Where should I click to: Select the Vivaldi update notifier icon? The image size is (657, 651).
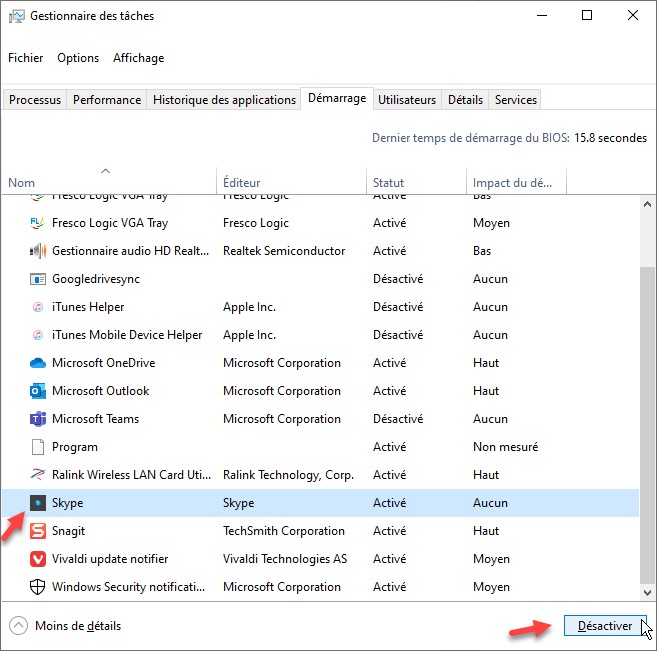click(38, 559)
